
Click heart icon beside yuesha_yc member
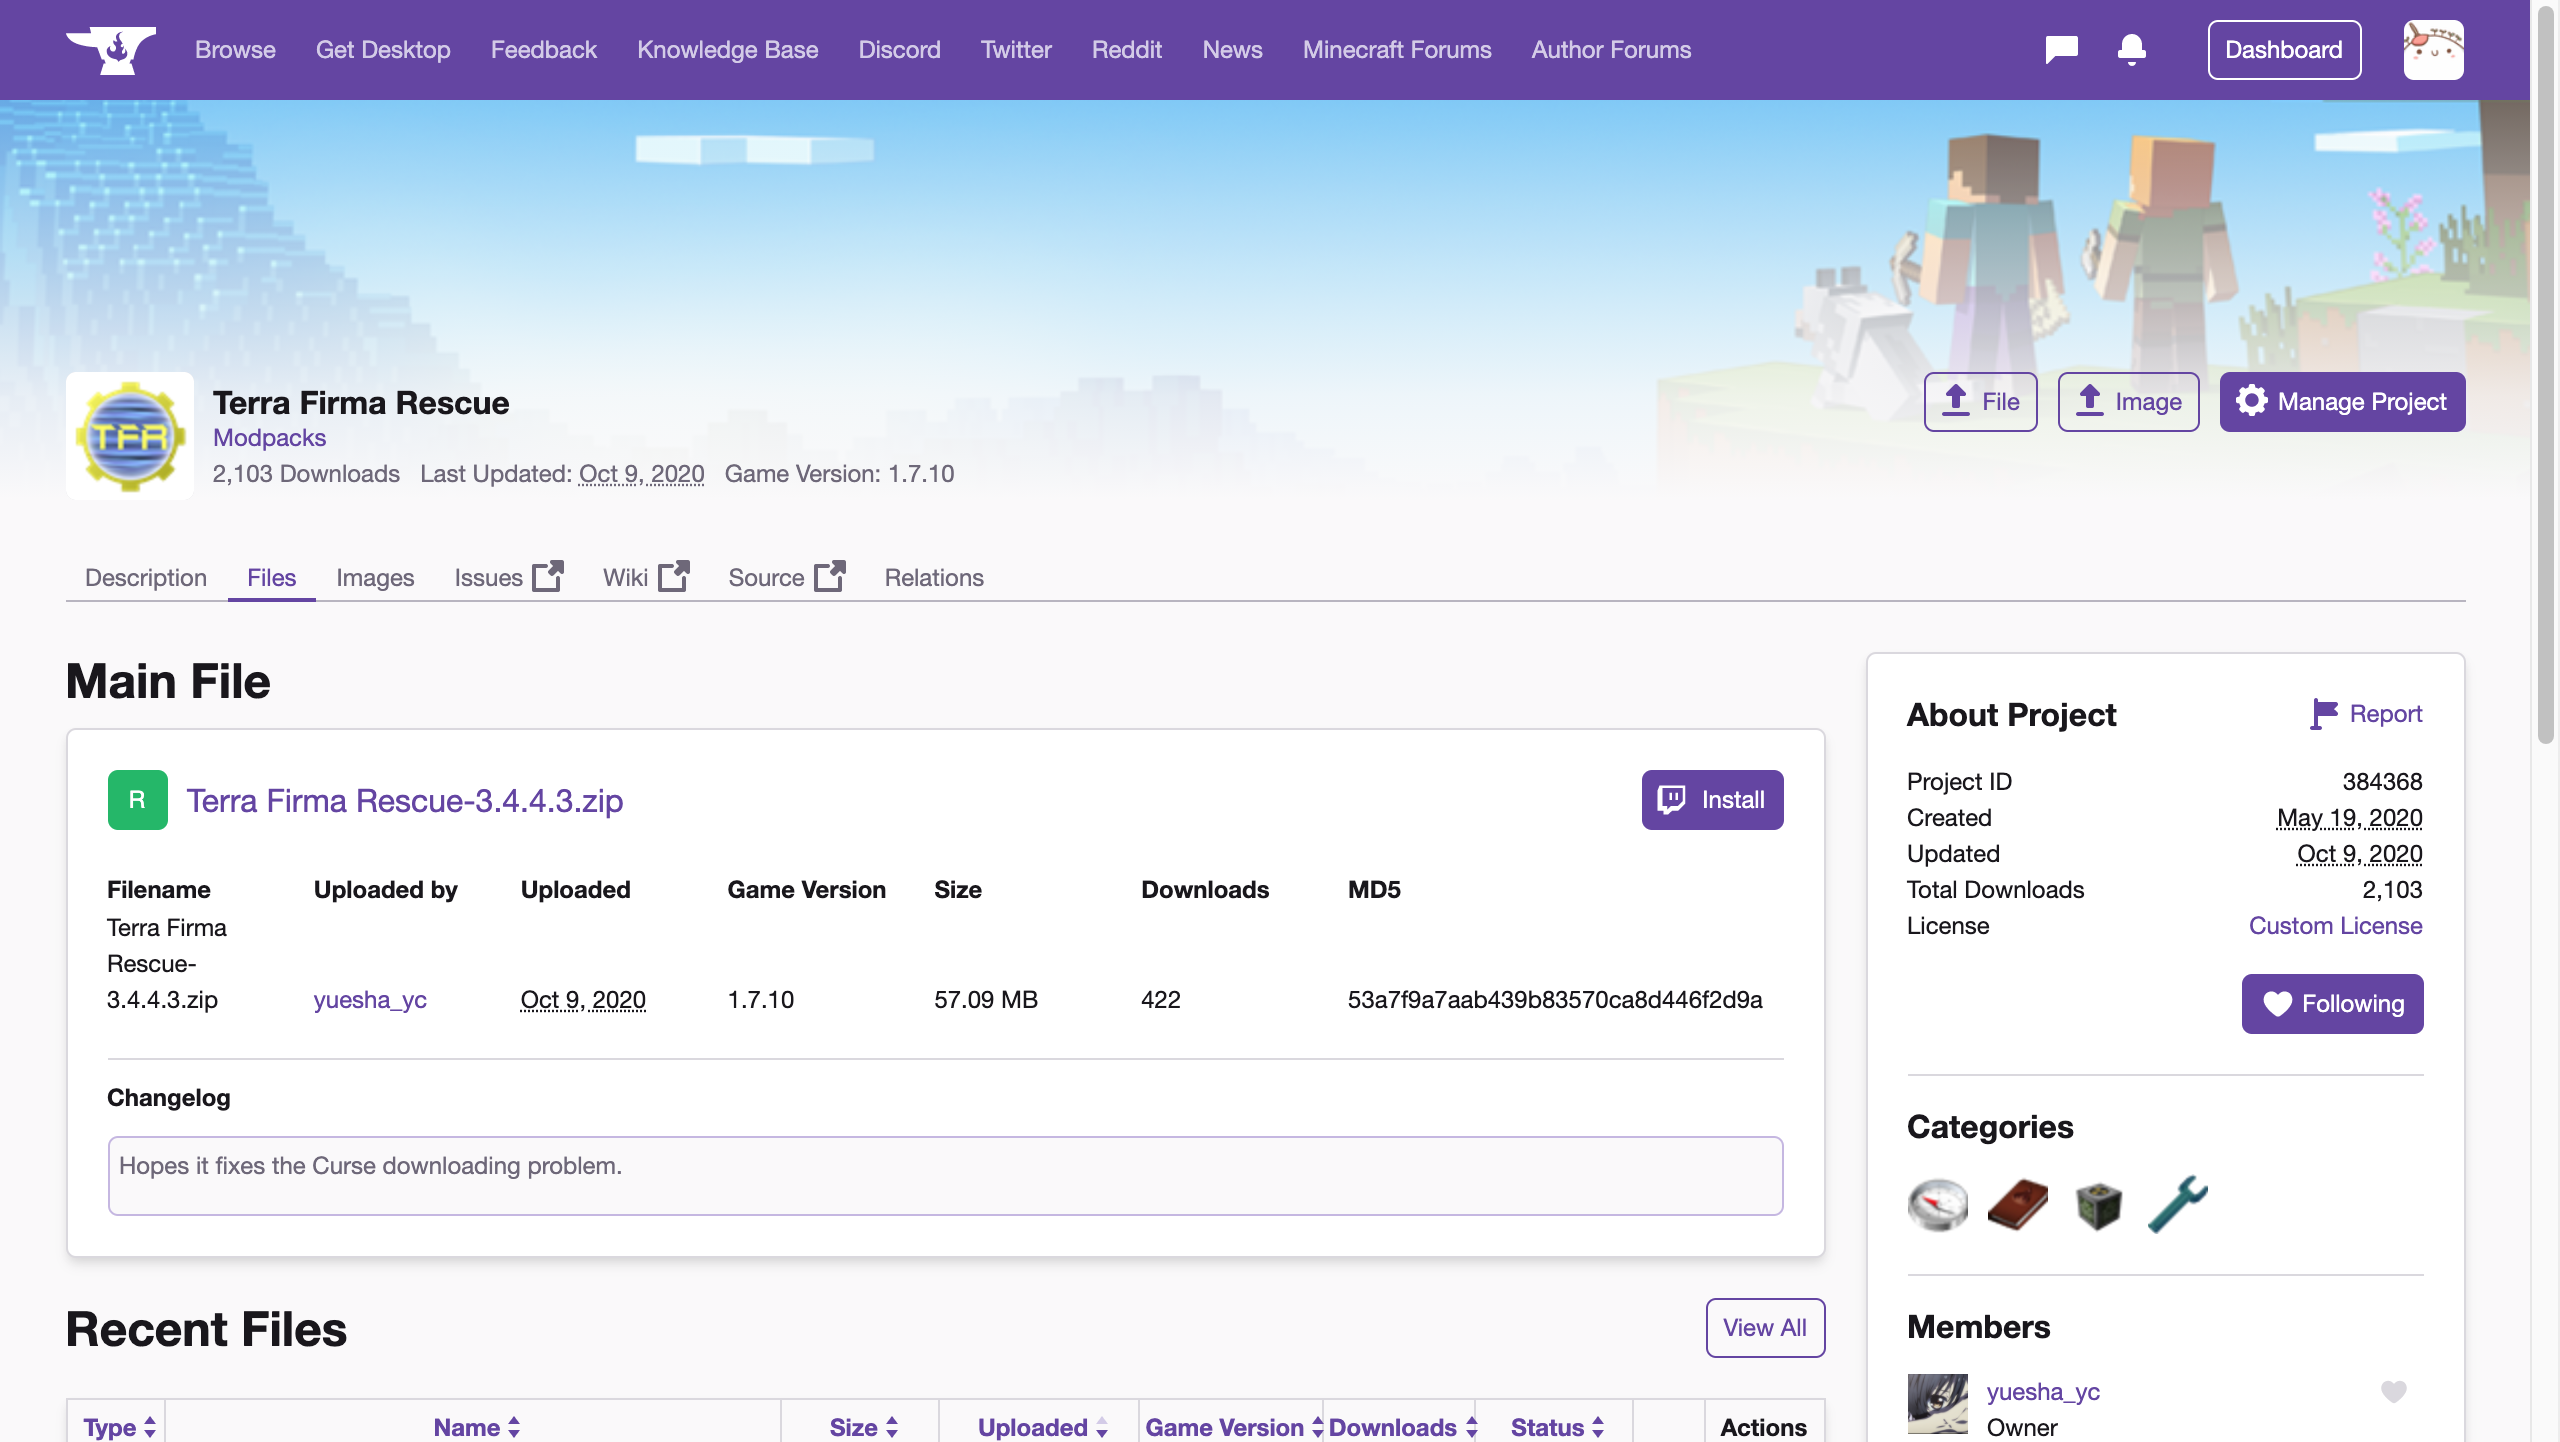2393,1391
